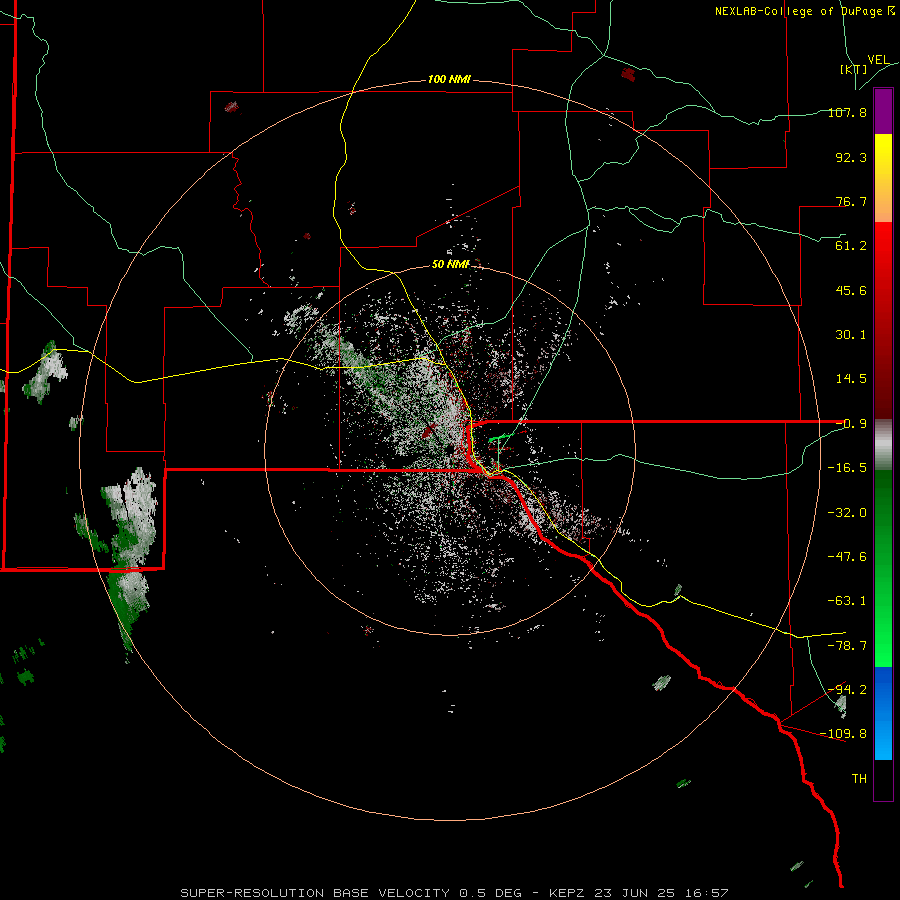Pick the yellow-orange segment of velocity color bar
Viewport: 900px width, 900px height.
point(883,178)
